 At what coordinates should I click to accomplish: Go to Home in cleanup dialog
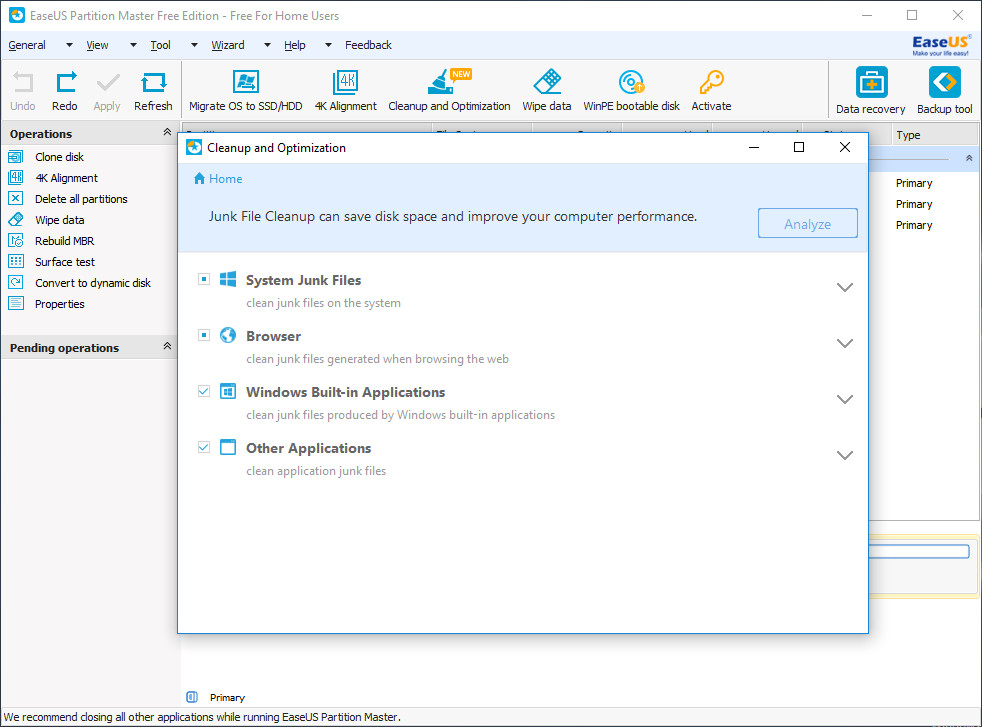225,179
